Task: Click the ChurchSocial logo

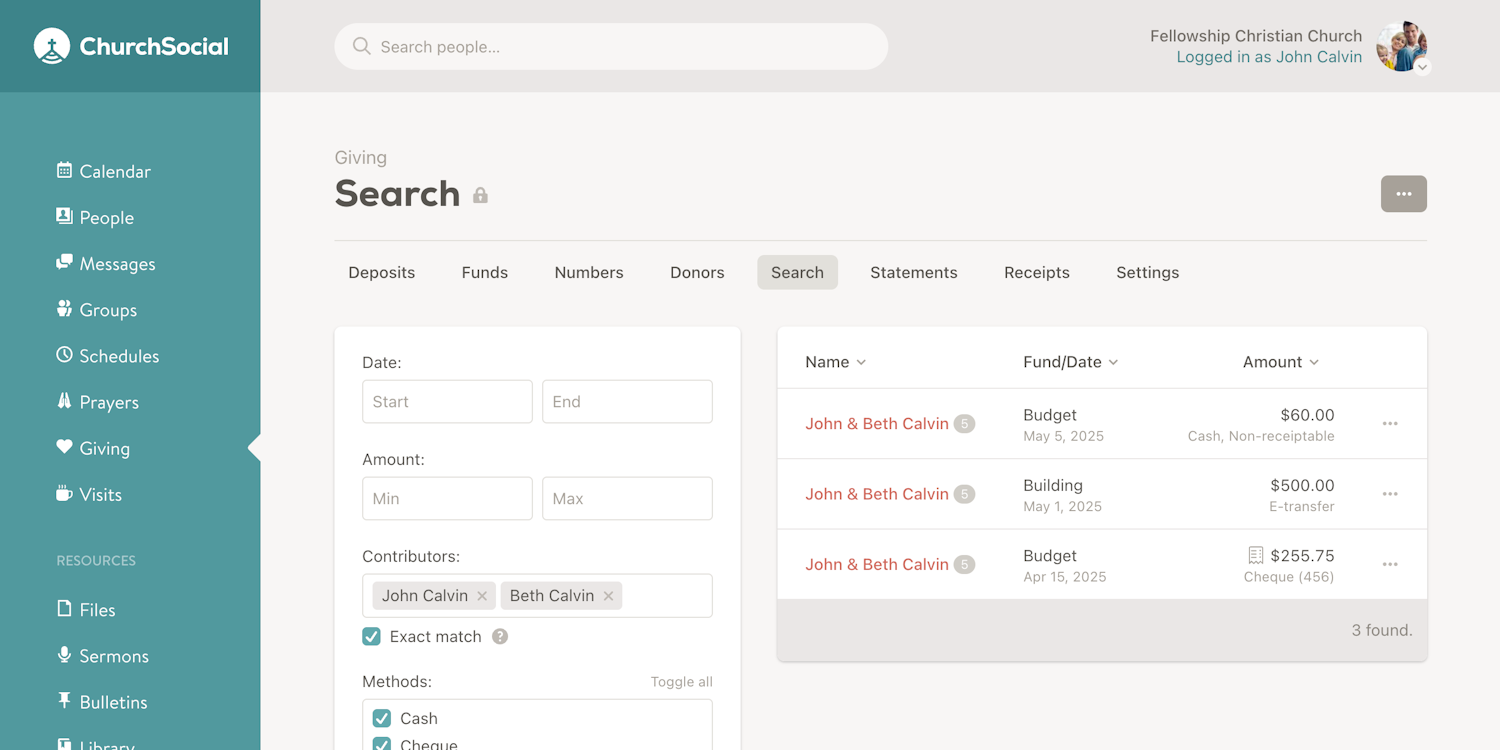Action: 130,45
